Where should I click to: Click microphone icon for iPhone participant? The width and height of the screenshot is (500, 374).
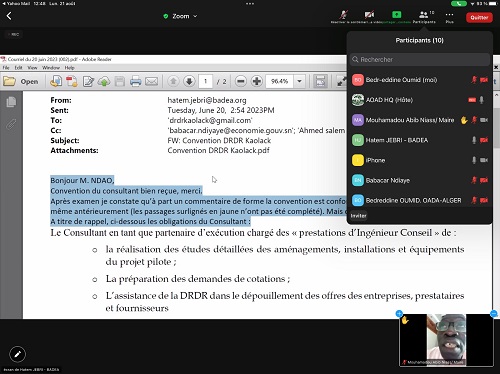pyautogui.click(x=474, y=160)
